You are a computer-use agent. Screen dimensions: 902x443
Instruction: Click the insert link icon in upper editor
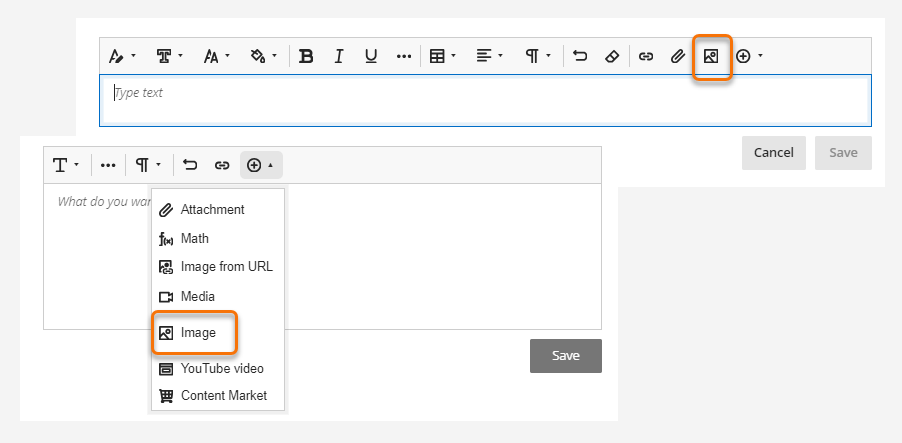pyautogui.click(x=646, y=56)
